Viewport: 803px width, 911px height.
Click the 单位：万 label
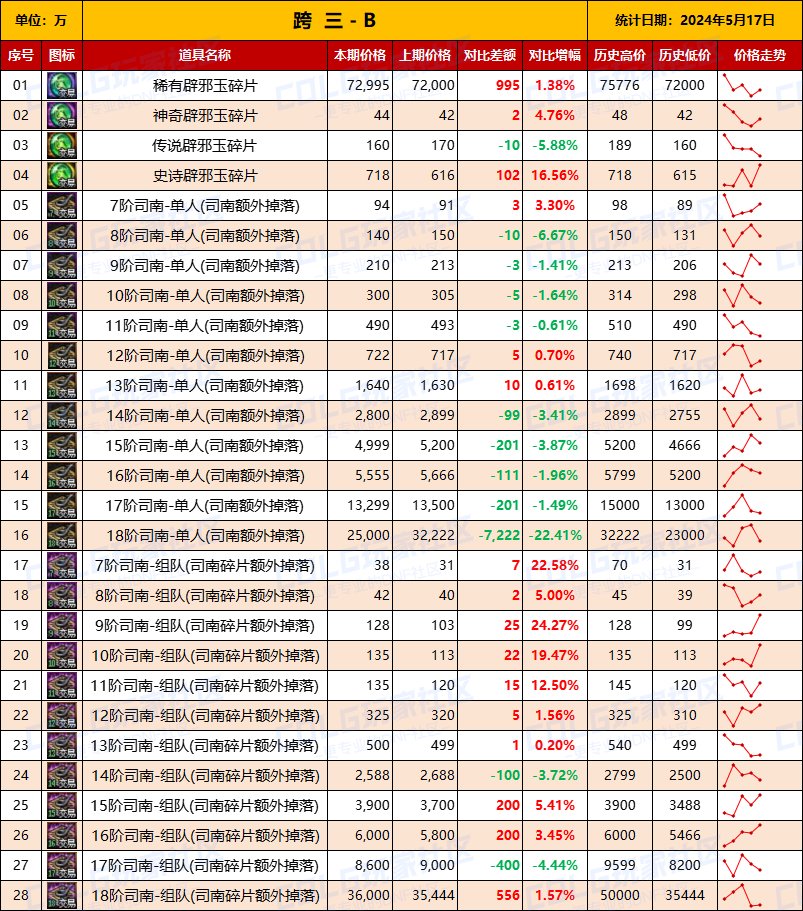click(x=41, y=21)
